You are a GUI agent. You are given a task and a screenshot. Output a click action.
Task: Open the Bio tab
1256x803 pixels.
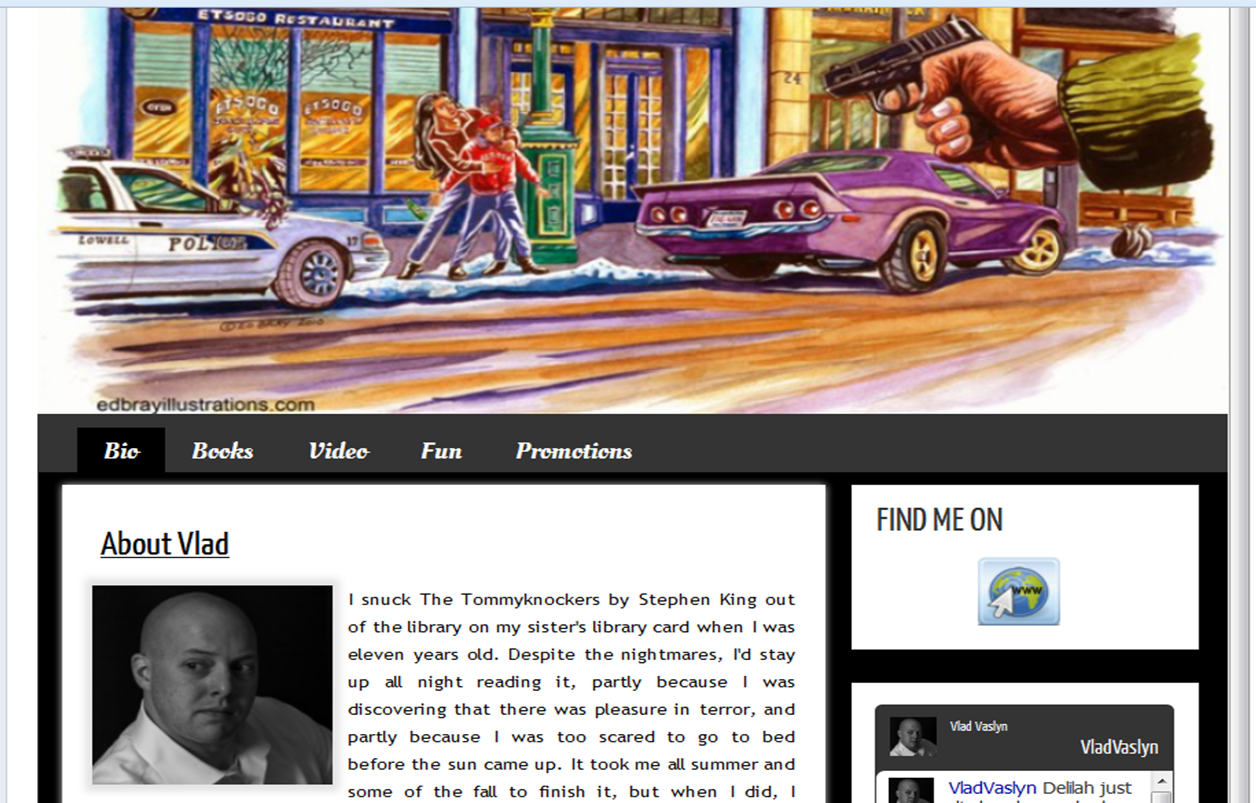121,450
